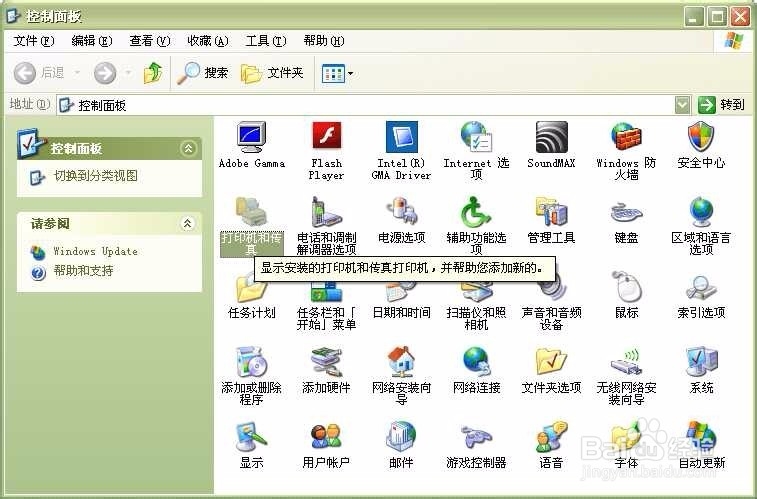Open 任务栏和「开始」菜单 icon
Image resolution: width=757 pixels, height=499 pixels.
(x=326, y=291)
